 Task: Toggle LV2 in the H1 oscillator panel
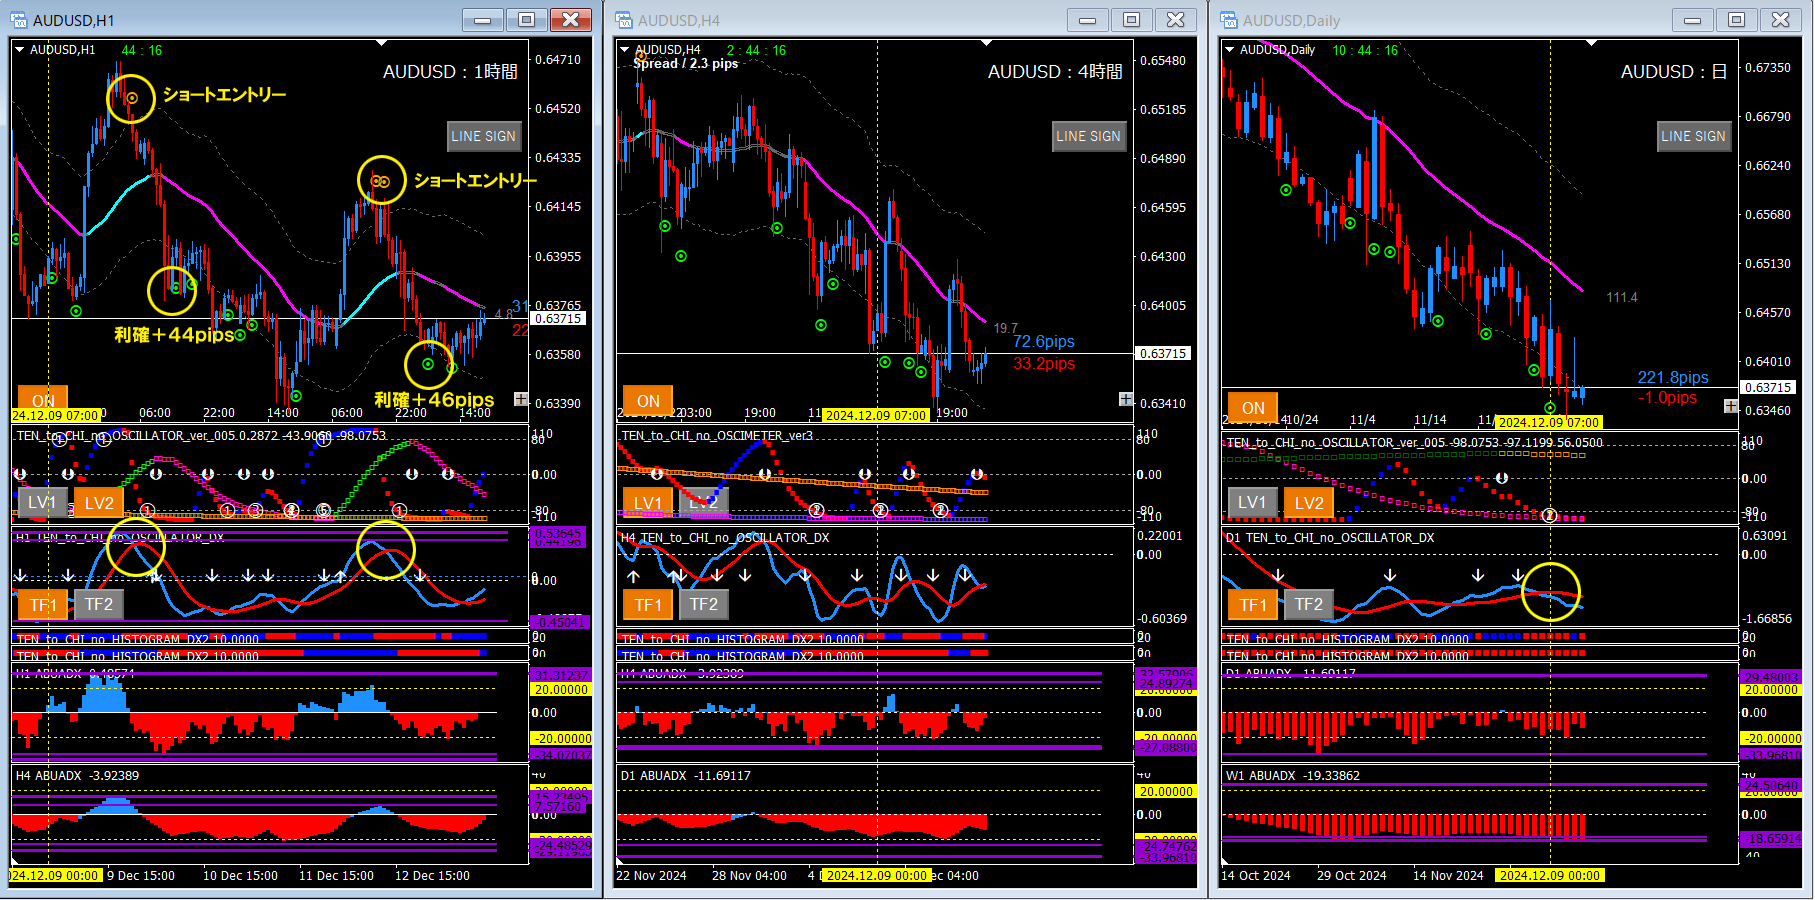[99, 502]
